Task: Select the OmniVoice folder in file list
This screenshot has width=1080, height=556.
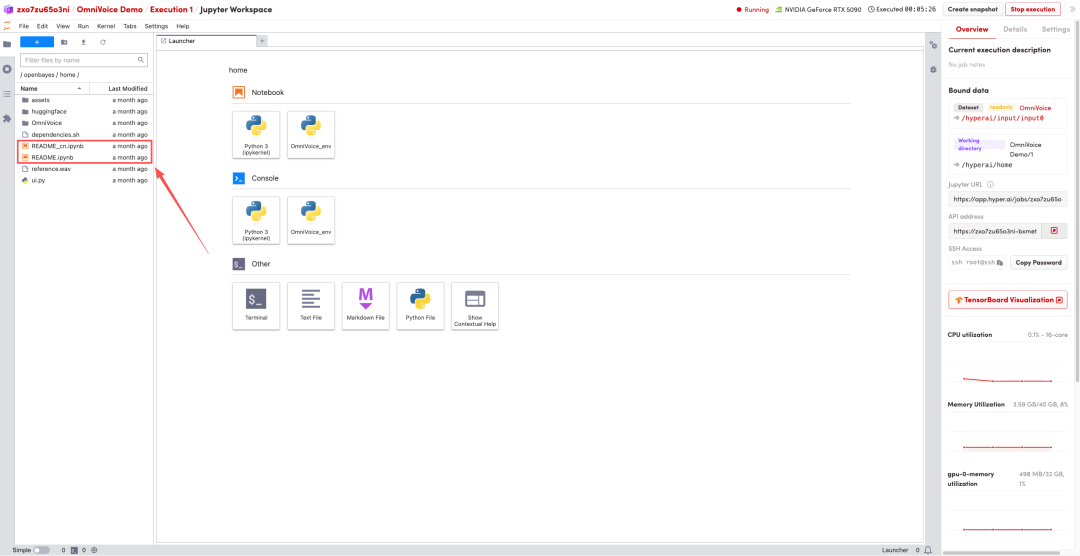Action: point(84,123)
